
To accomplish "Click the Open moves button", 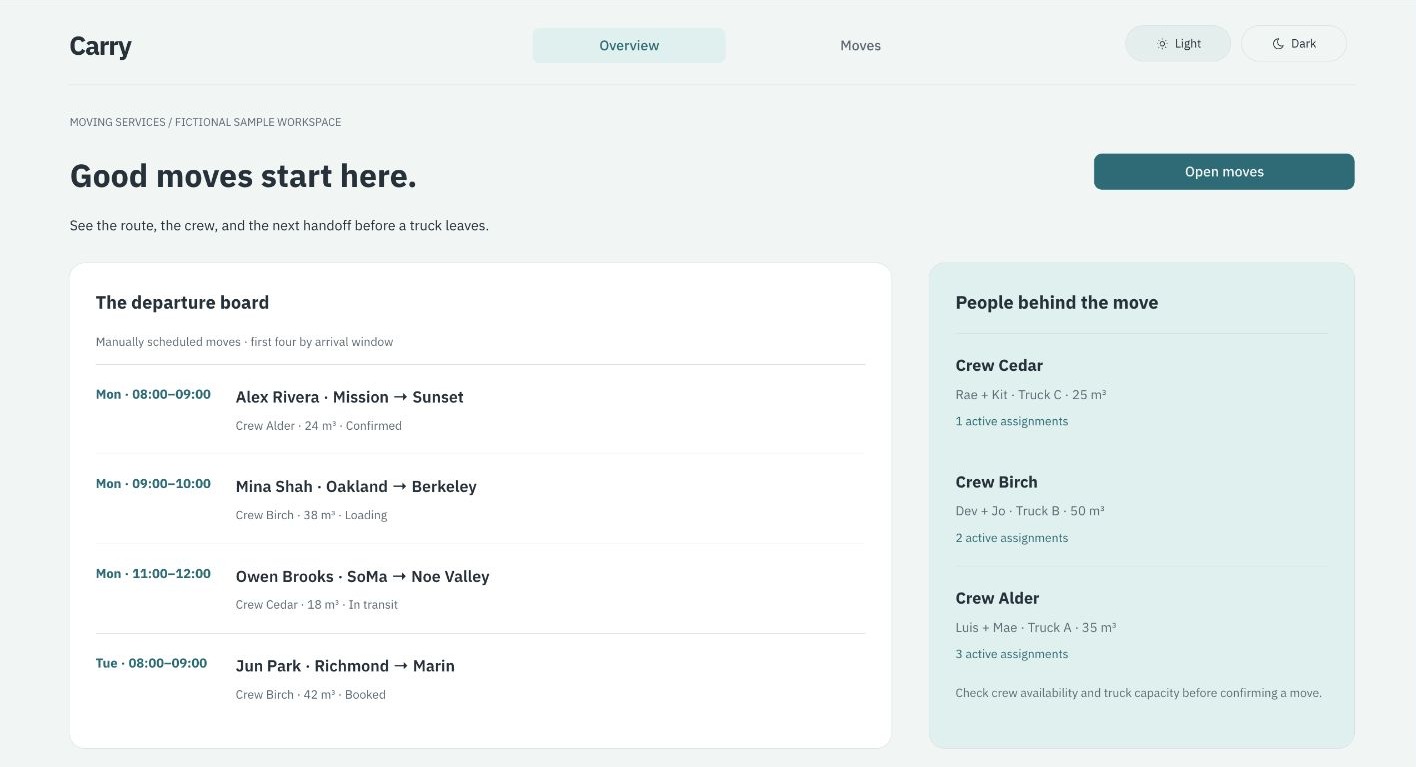I will (1224, 172).
